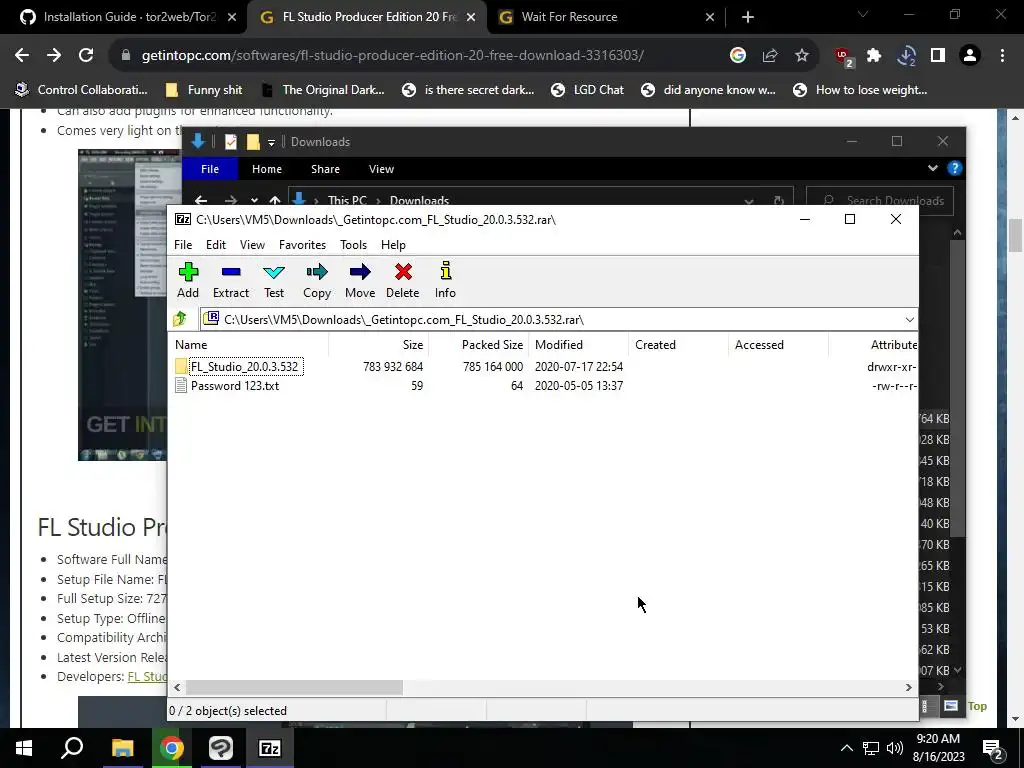Image resolution: width=1024 pixels, height=768 pixels.
Task: Close the FL Studio Producer Edition tab
Action: click(471, 17)
